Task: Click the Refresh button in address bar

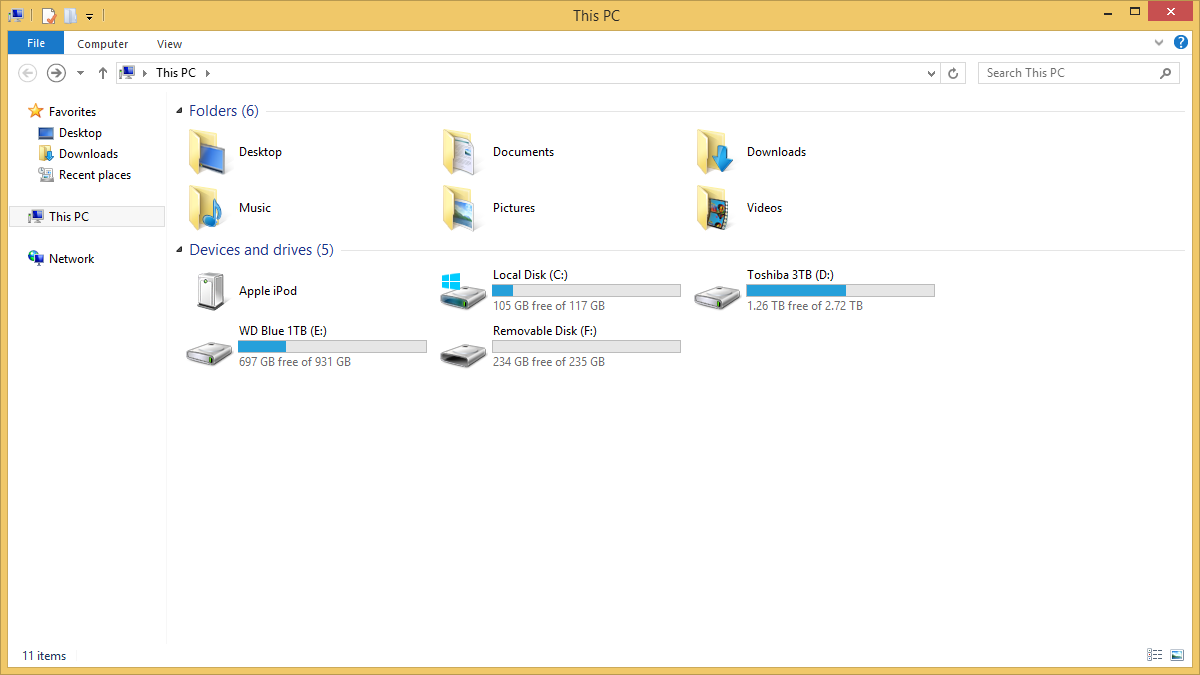Action: (953, 73)
